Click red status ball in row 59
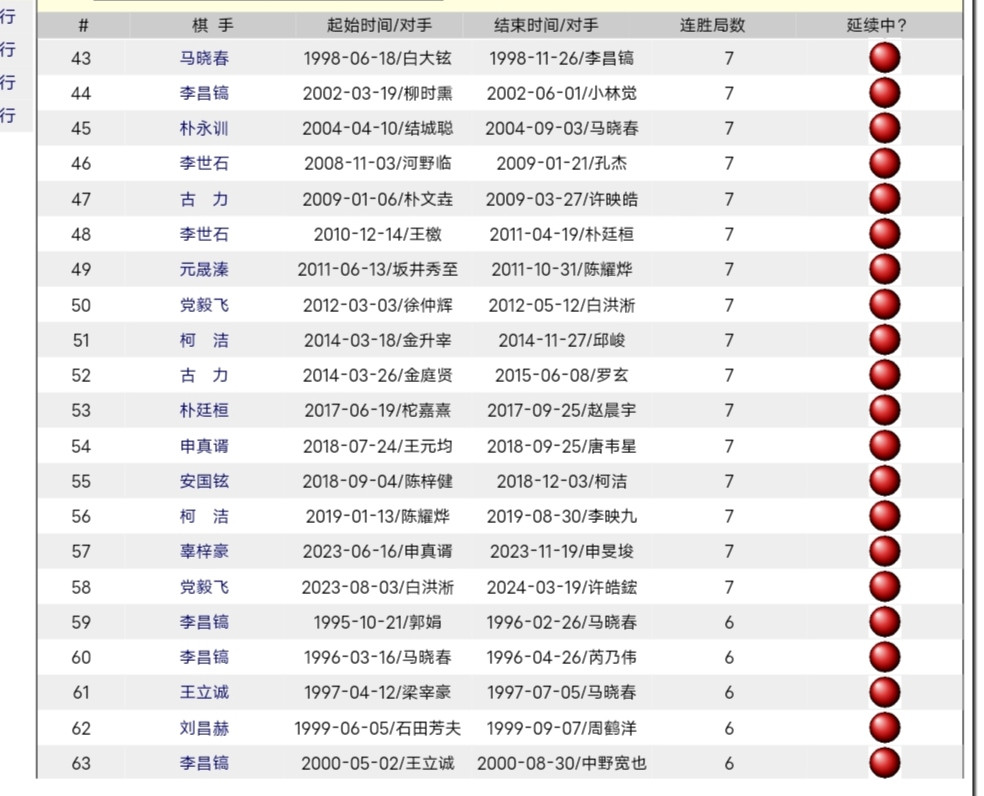 click(885, 622)
